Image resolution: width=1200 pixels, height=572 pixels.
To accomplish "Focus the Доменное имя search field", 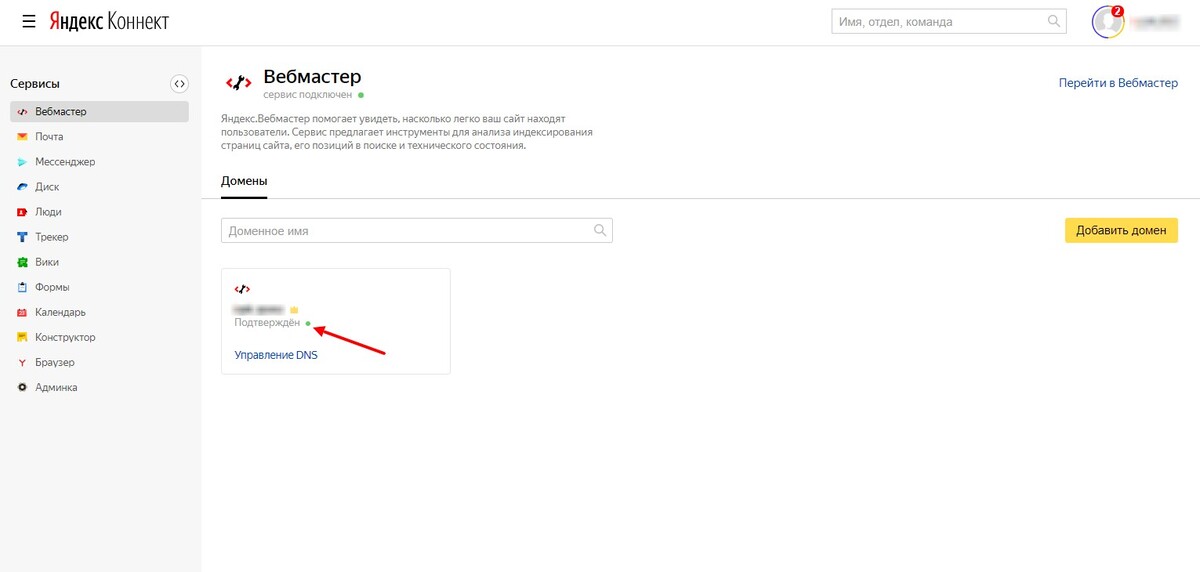I will coord(416,230).
